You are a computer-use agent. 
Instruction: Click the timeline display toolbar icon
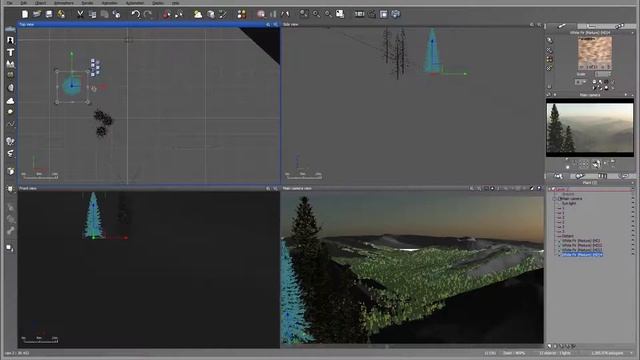click(x=359, y=14)
